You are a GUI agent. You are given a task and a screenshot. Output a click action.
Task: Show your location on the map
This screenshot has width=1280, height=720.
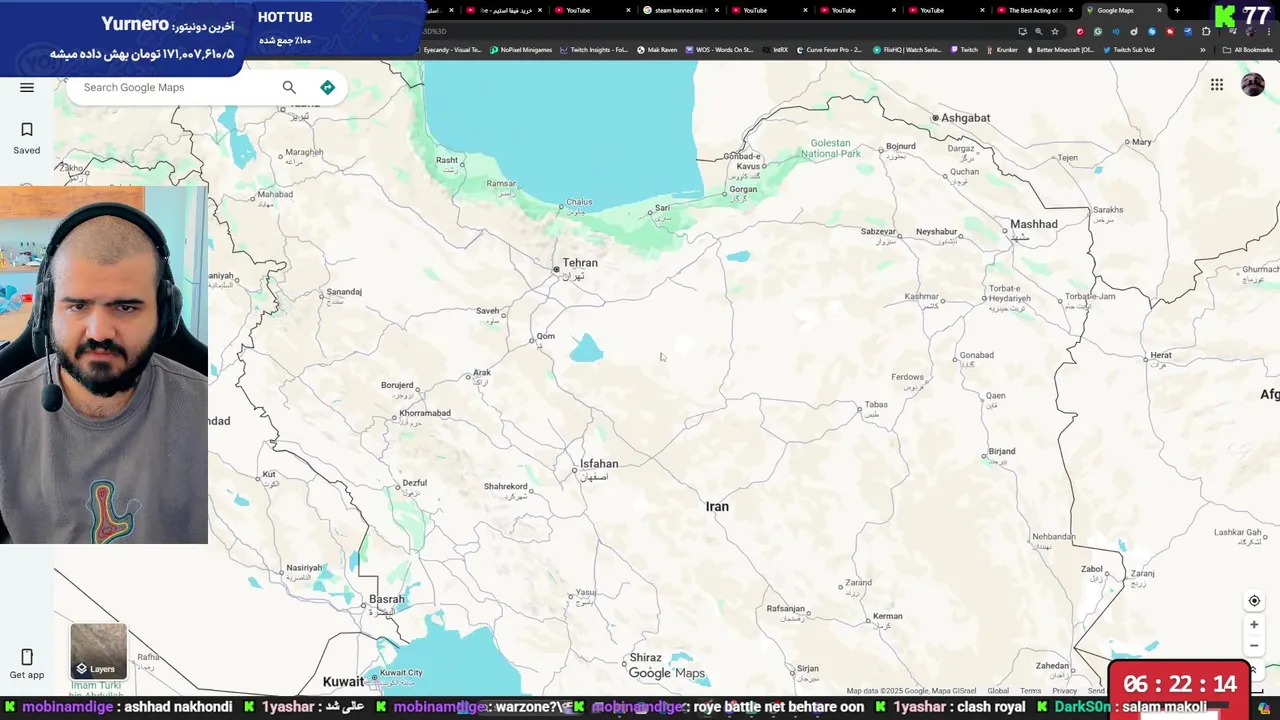pos(1254,601)
